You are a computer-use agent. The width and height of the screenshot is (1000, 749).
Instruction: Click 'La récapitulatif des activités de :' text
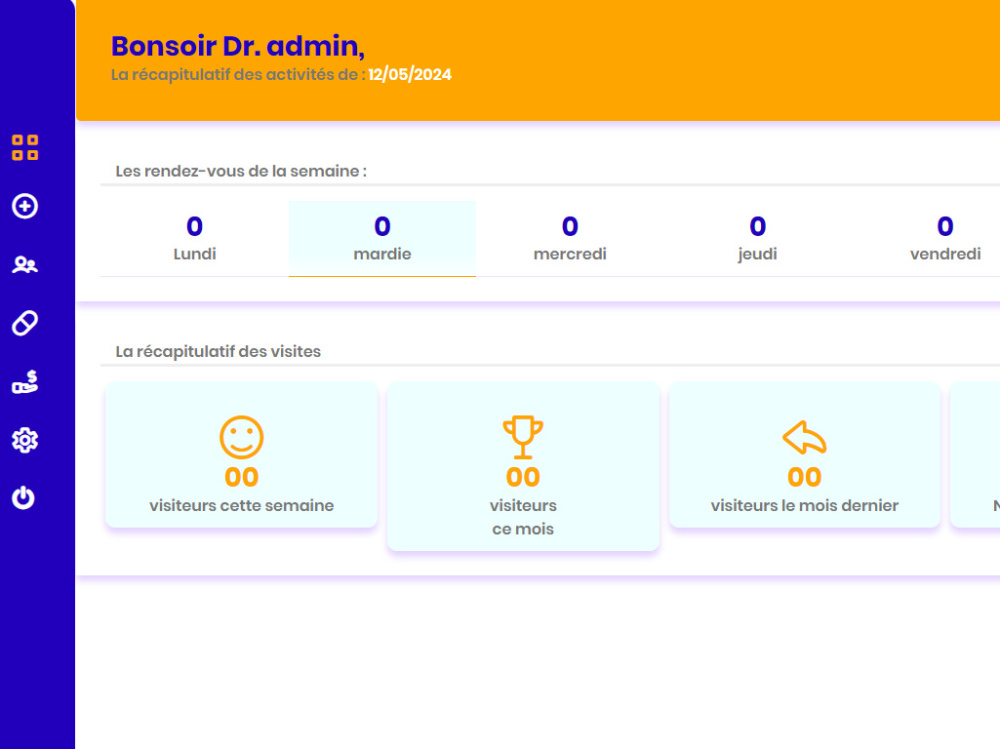(x=239, y=75)
